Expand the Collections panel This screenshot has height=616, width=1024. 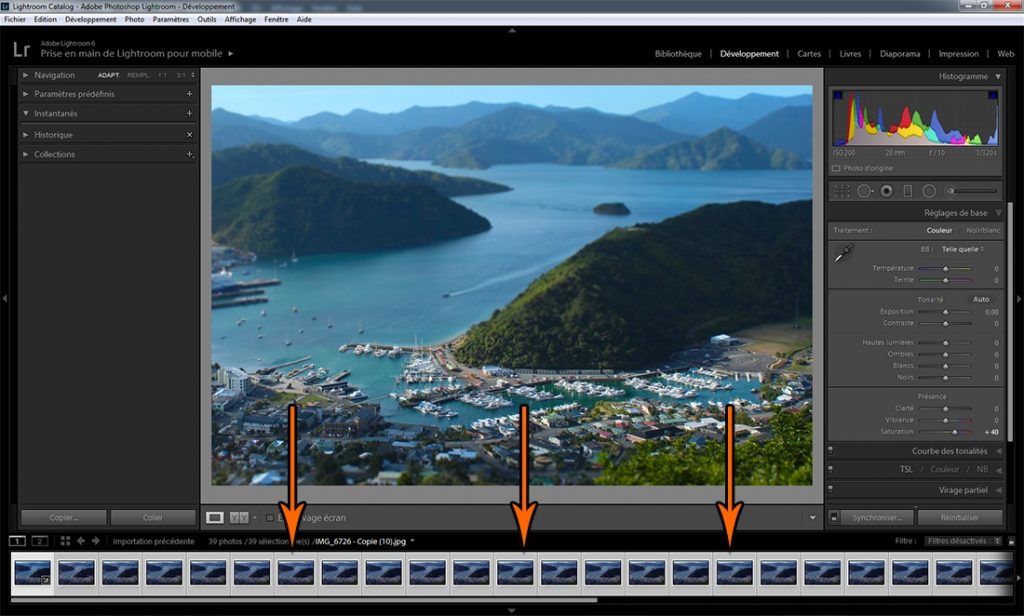click(x=26, y=154)
